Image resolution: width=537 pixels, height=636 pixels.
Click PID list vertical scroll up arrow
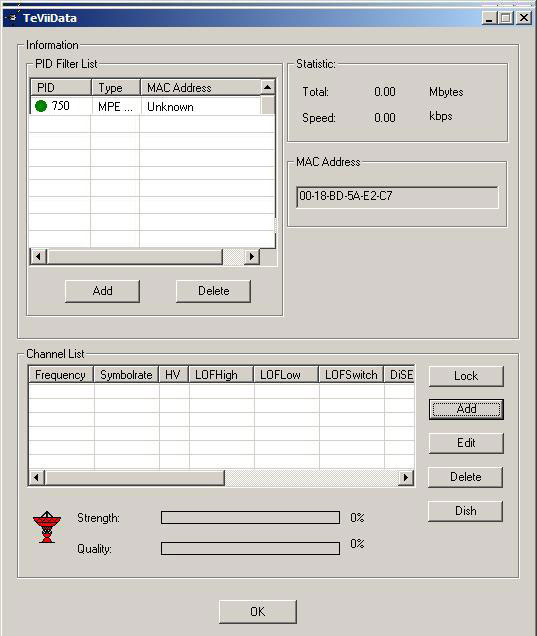[x=267, y=87]
